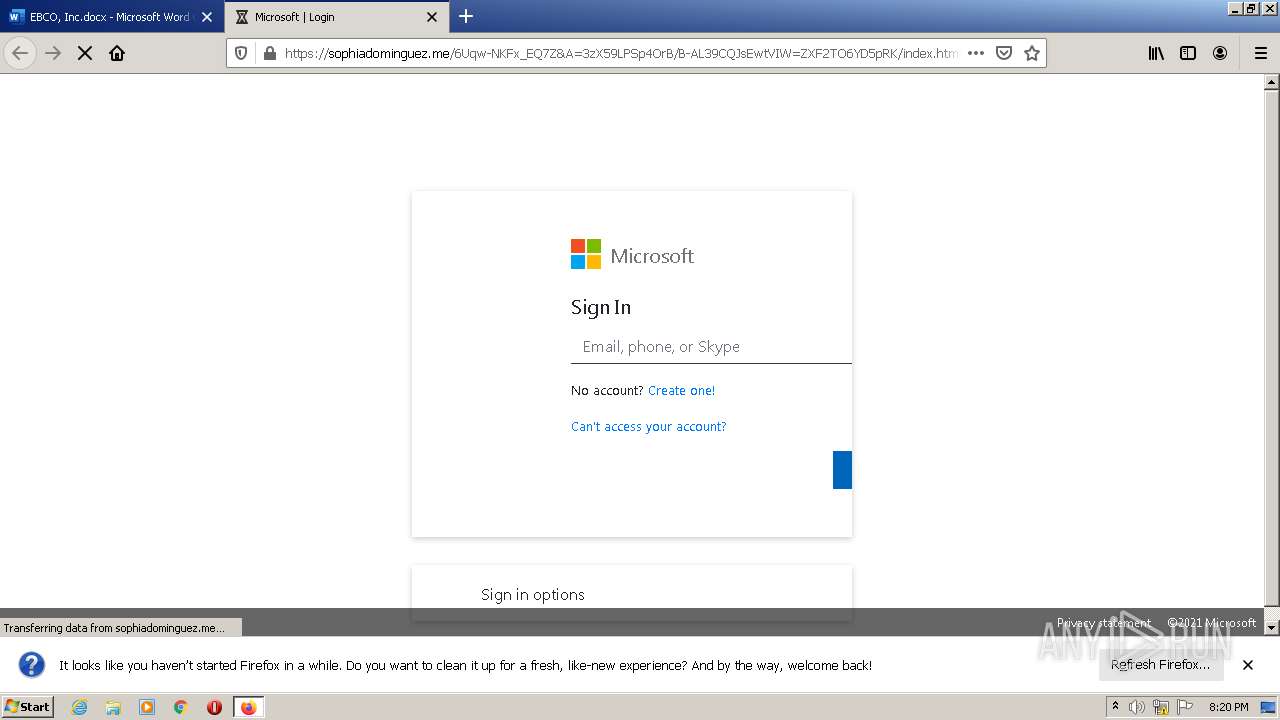Image resolution: width=1280 pixels, height=720 pixels.
Task: Click the browser Forward arrow button
Action: [x=53, y=53]
